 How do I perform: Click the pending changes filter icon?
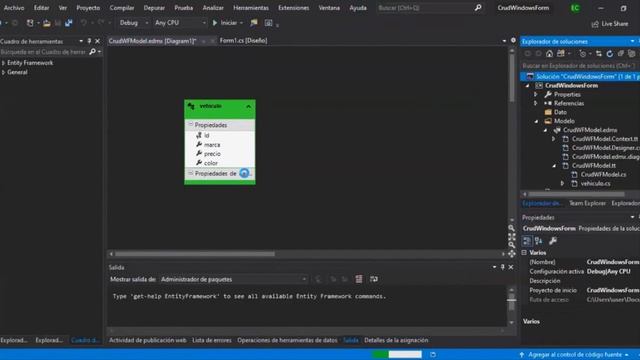pyautogui.click(x=582, y=53)
